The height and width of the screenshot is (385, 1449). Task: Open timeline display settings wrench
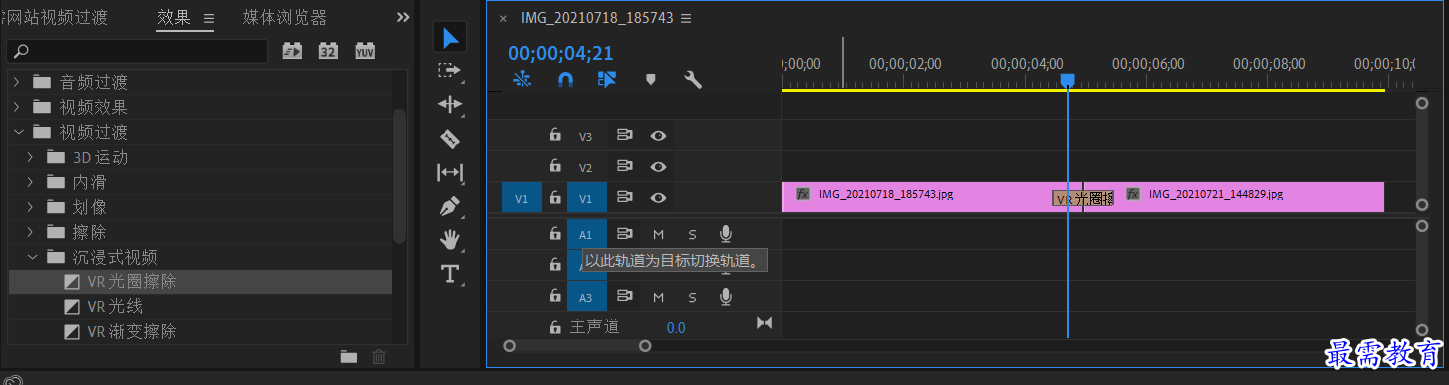point(693,80)
